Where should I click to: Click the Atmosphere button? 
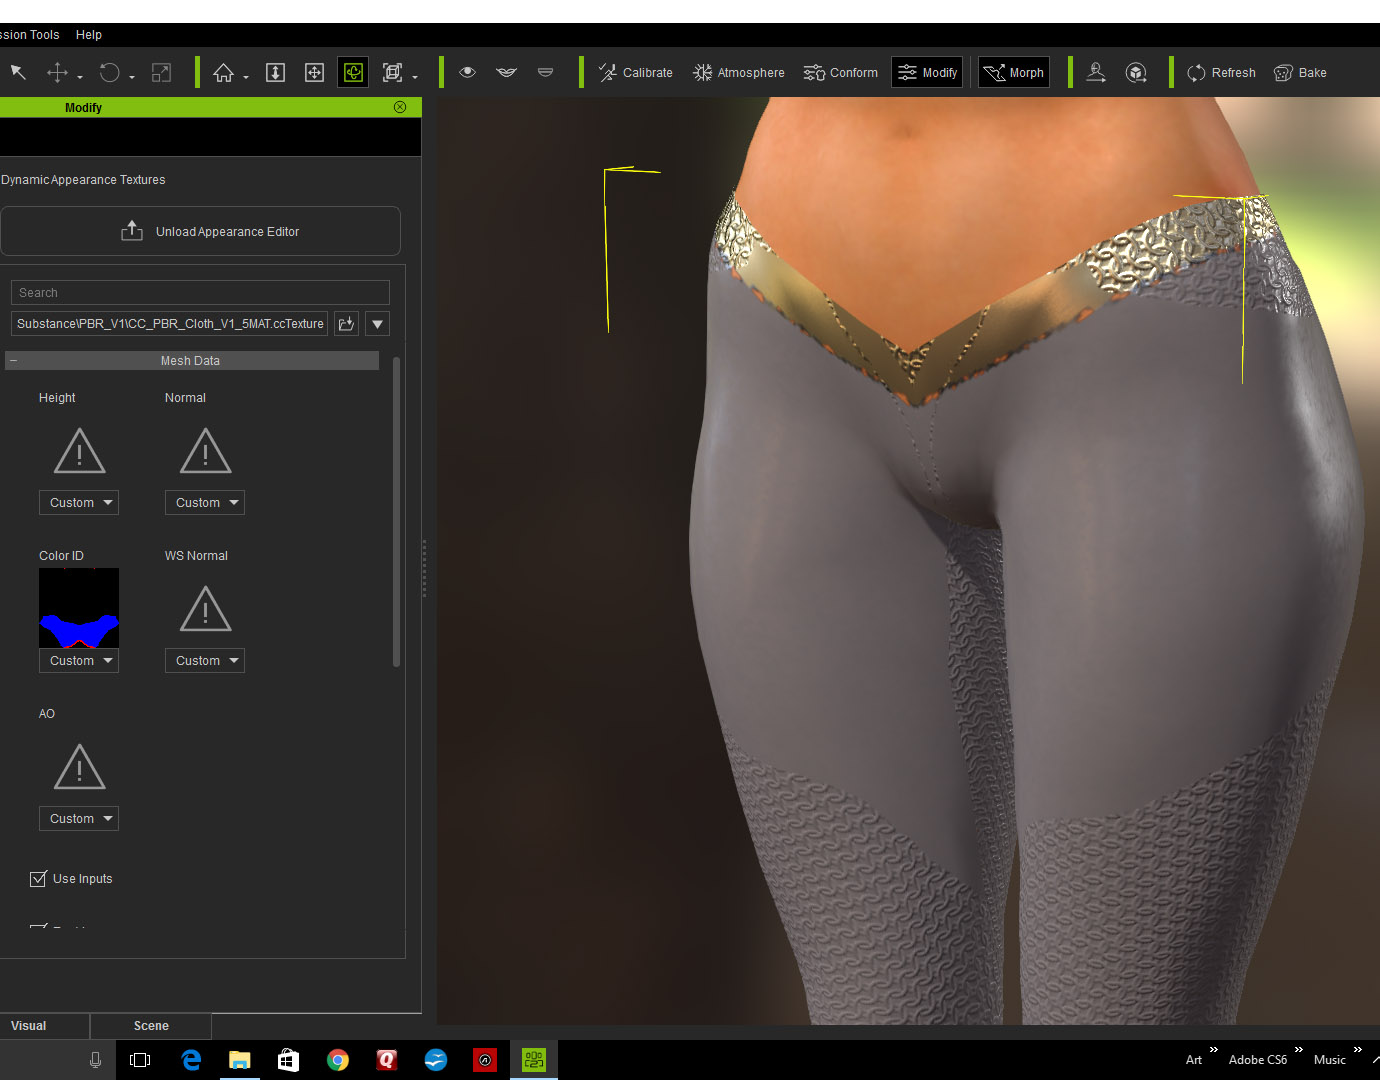pyautogui.click(x=739, y=72)
